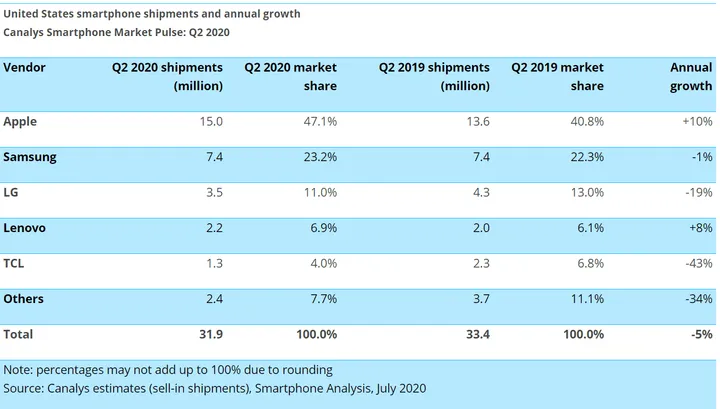Select the Total row label
This screenshot has width=720, height=409.
(x=18, y=334)
